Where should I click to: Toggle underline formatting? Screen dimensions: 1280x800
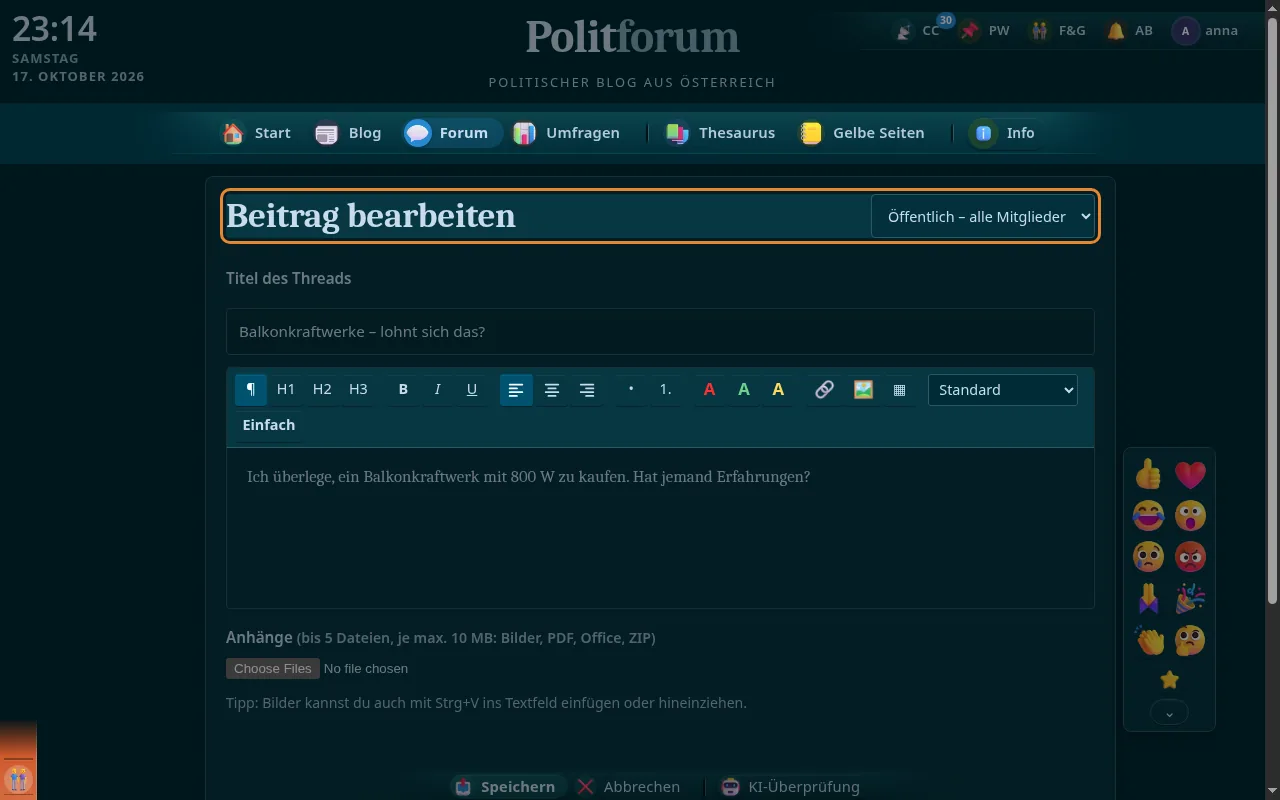click(472, 390)
